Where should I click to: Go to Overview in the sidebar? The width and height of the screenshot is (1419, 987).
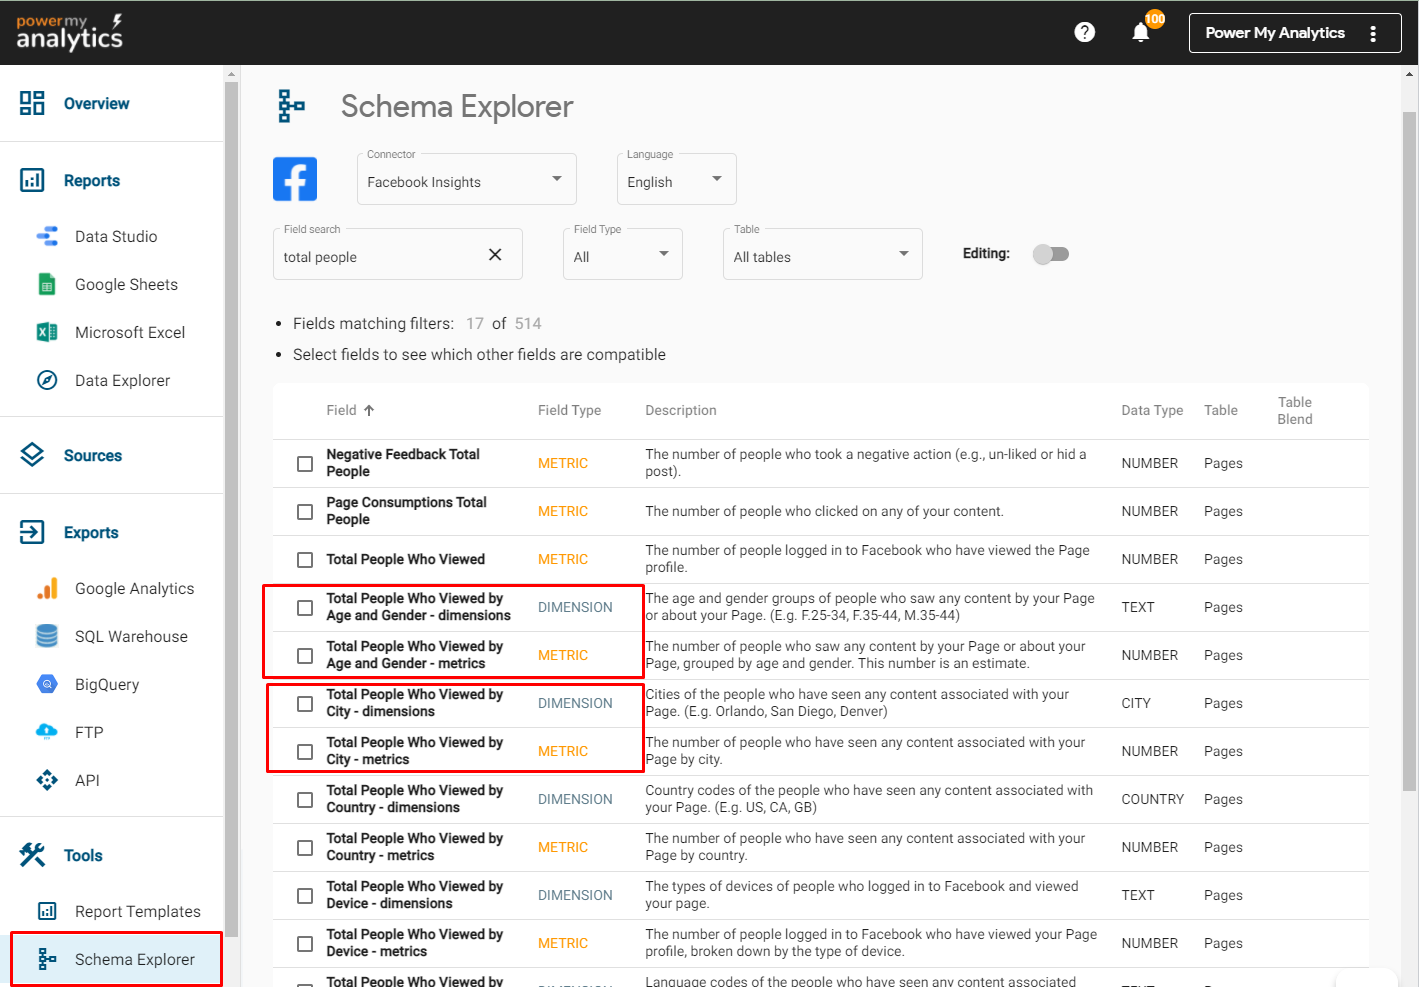click(96, 103)
